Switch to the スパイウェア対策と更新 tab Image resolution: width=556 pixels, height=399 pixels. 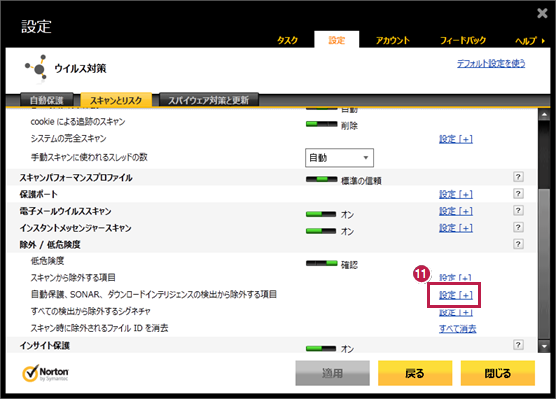[208, 100]
